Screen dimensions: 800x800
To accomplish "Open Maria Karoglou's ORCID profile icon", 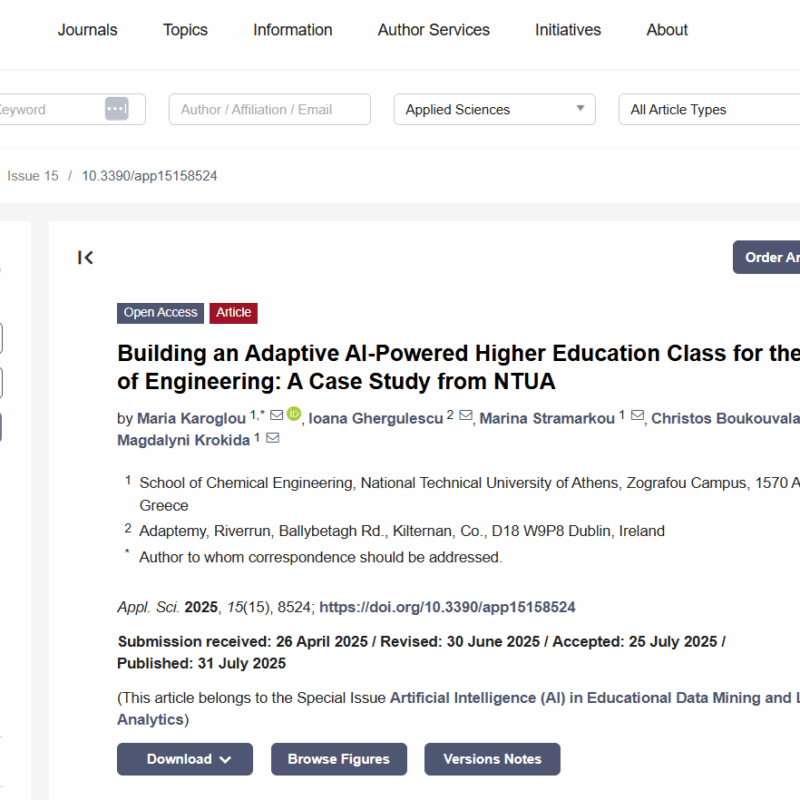I will (294, 415).
